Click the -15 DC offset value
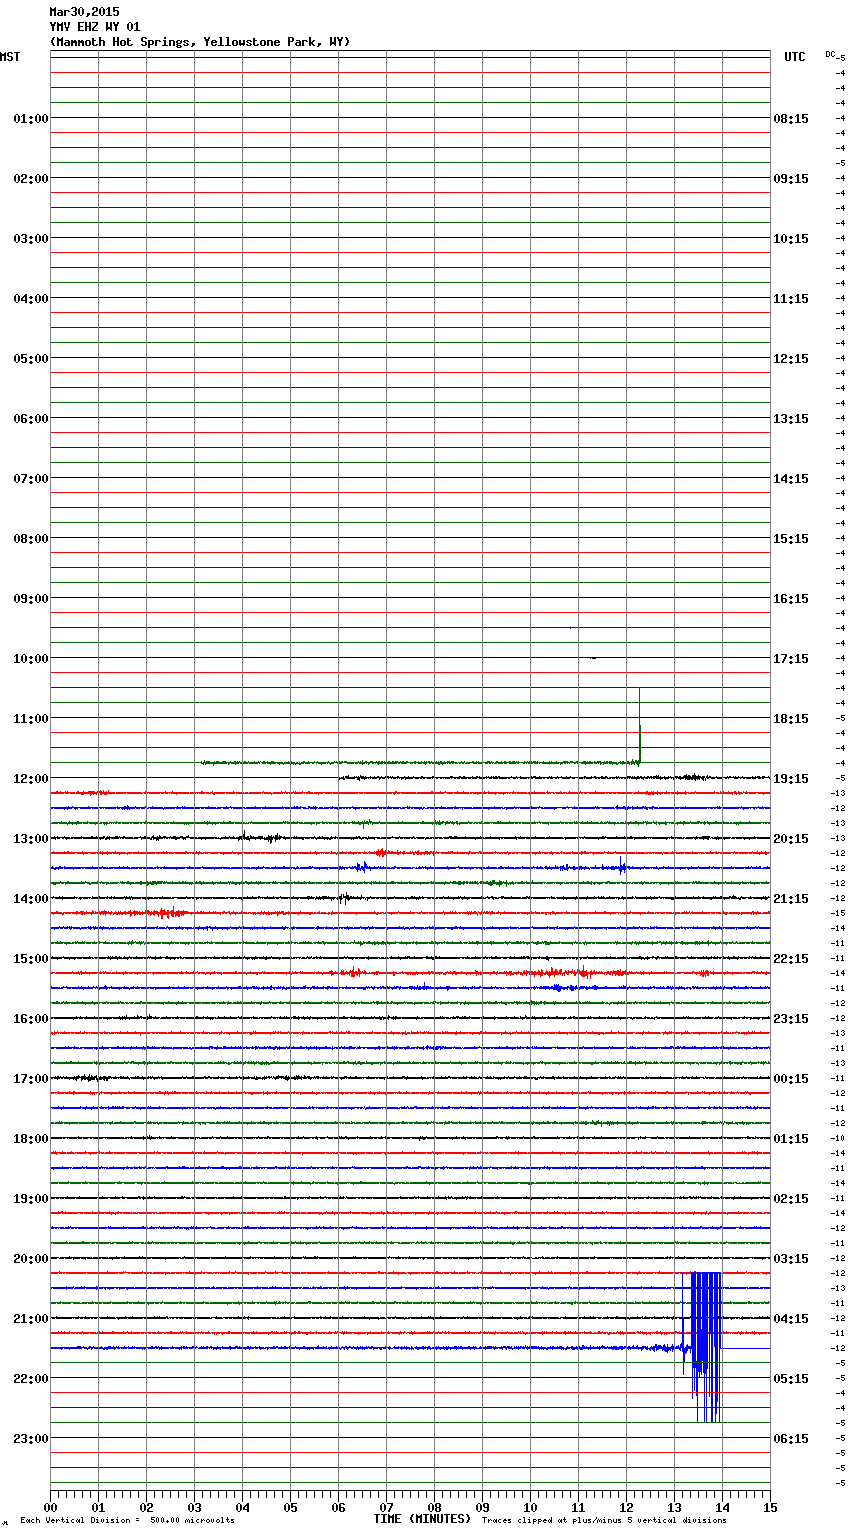Screen dimensions: 850x1534 [x=840, y=913]
